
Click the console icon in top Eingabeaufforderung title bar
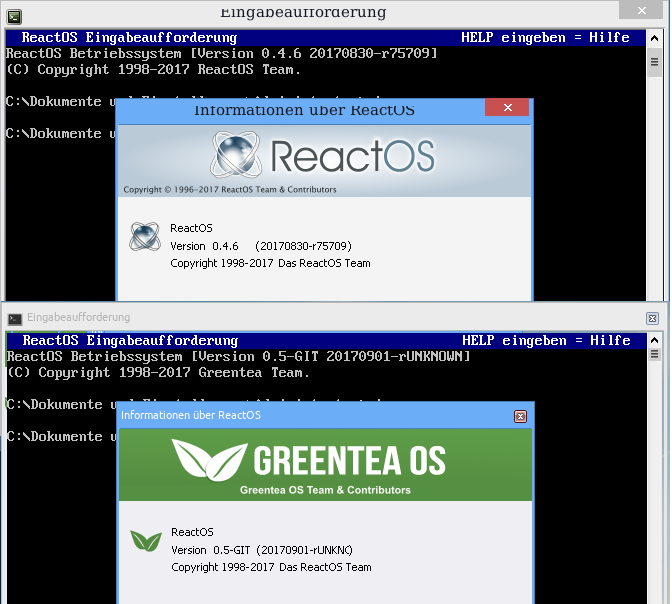[14, 17]
